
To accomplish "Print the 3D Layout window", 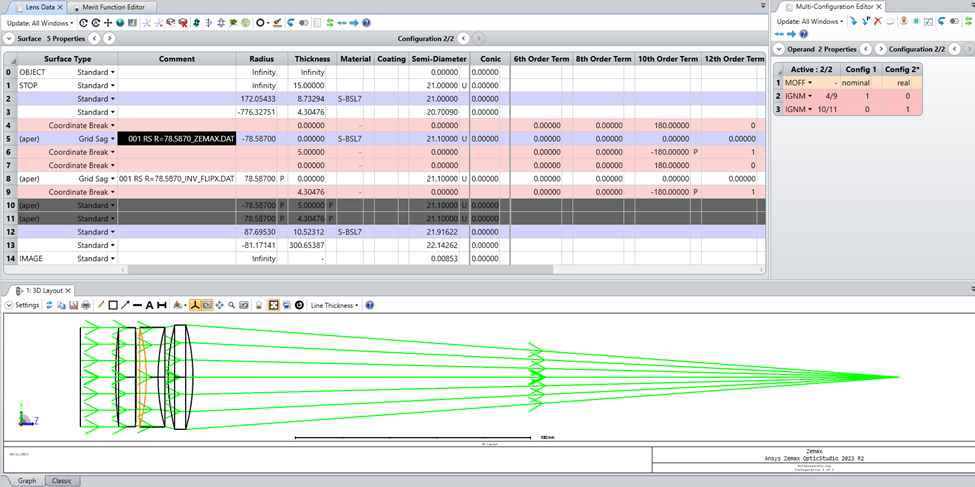I will (x=86, y=305).
